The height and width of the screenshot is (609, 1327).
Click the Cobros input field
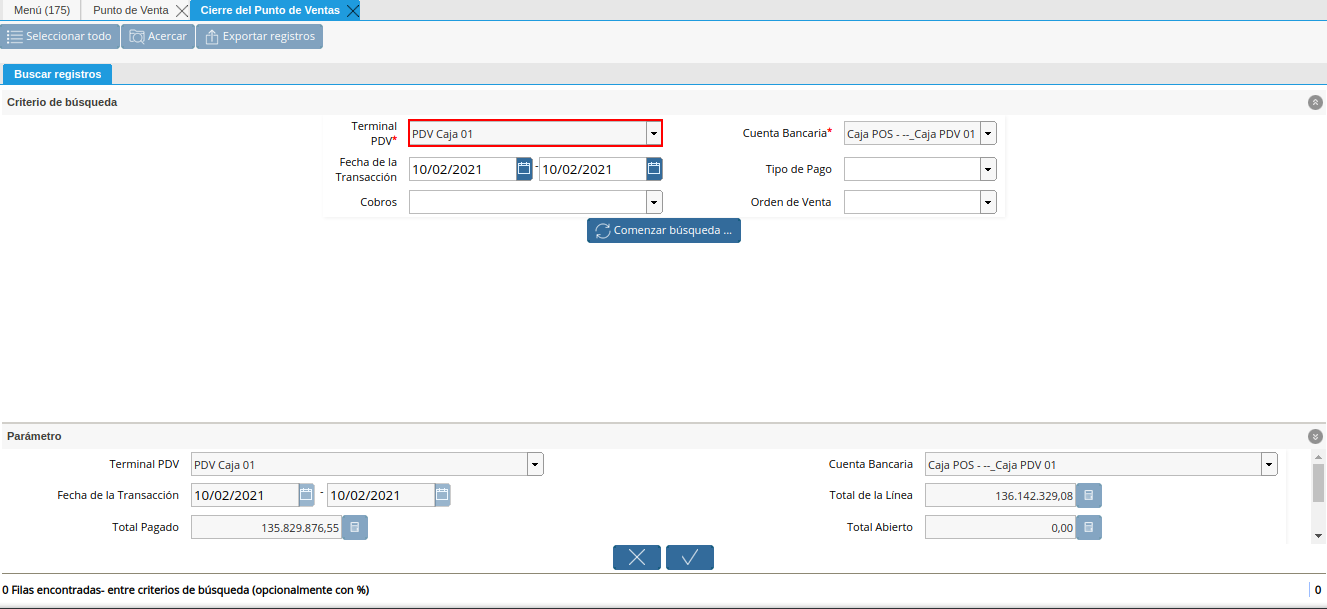[x=527, y=202]
